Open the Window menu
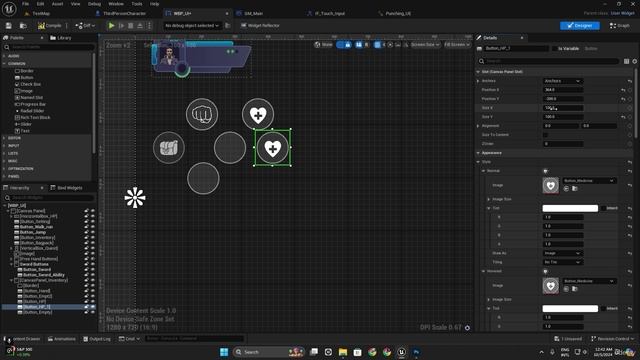The width and height of the screenshot is (640, 360). pos(116,4)
